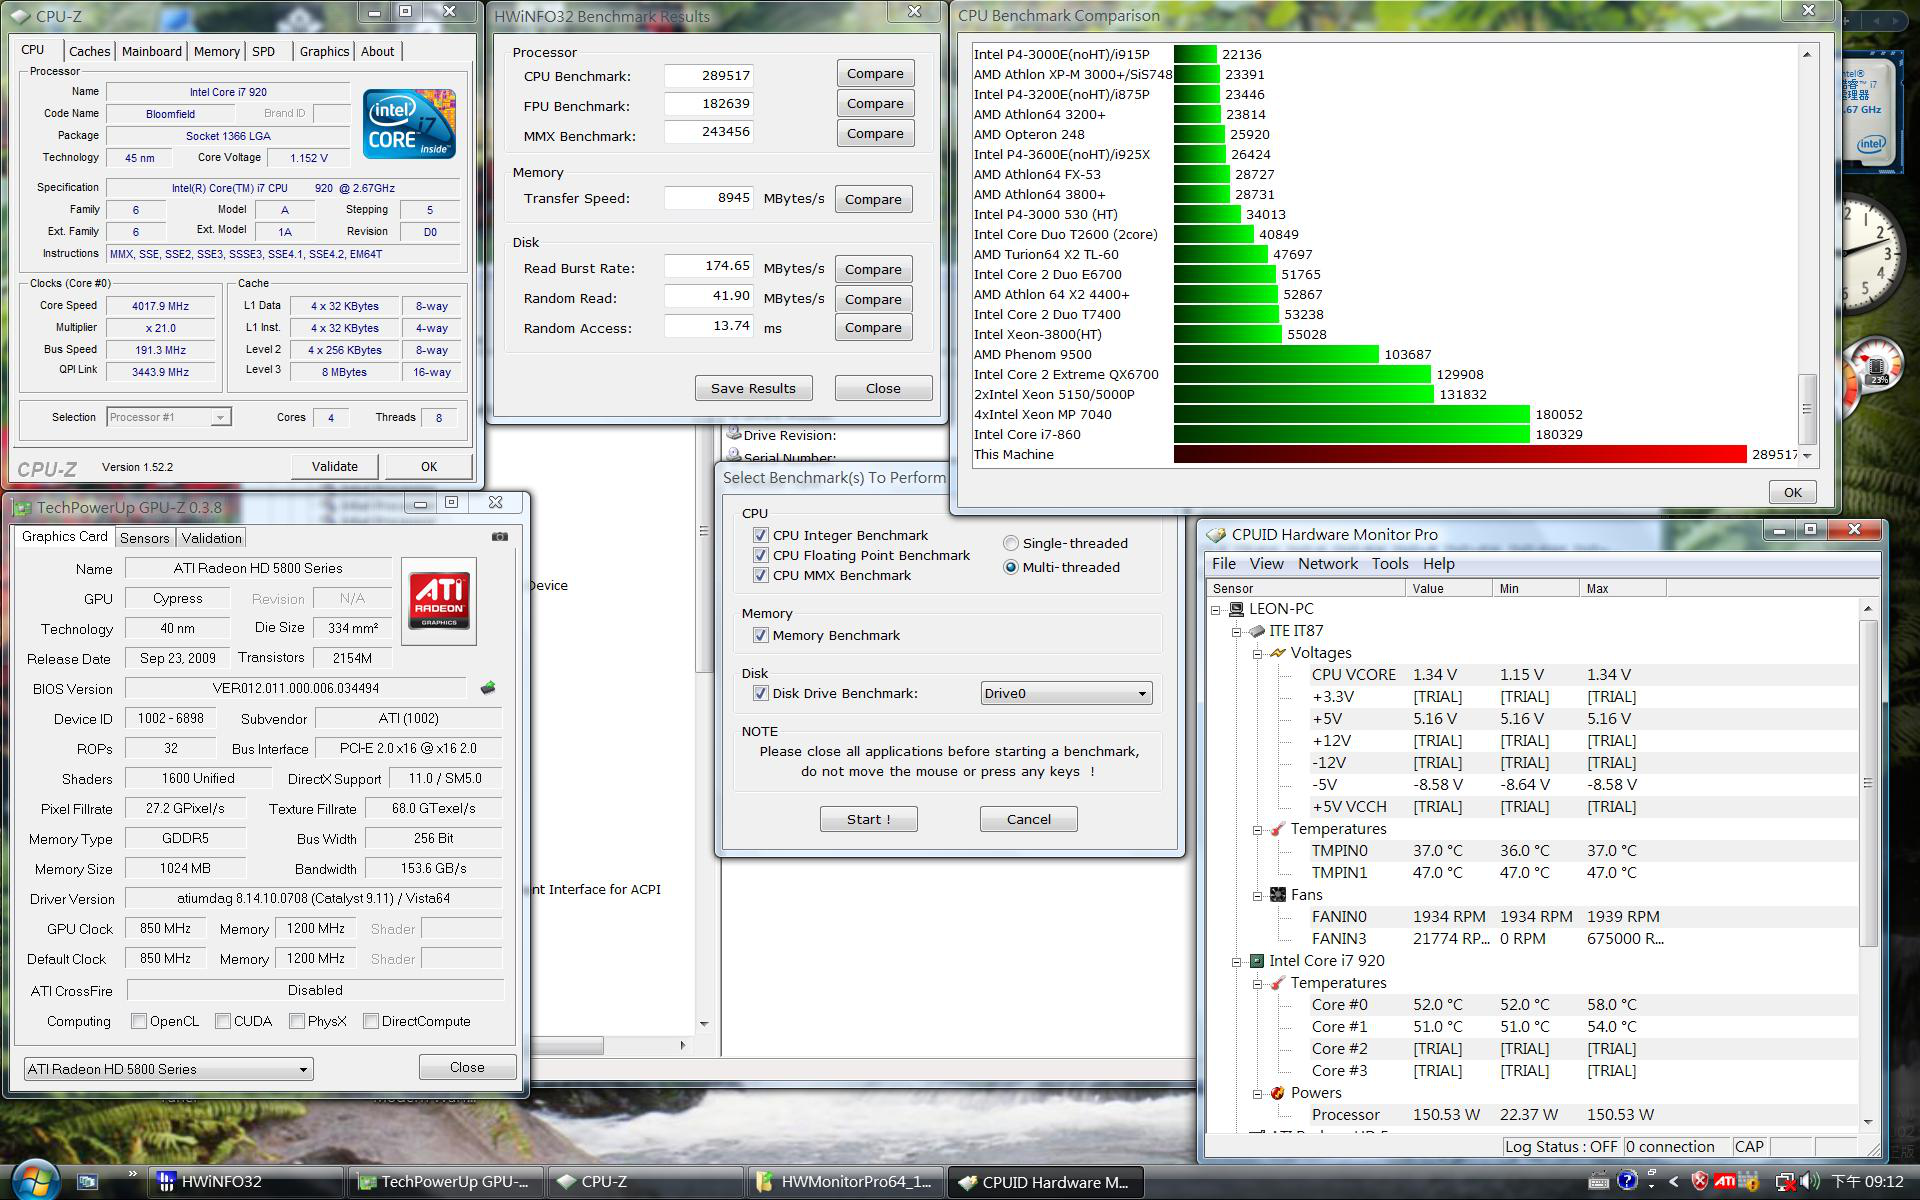Open the Processor #1 selection dropdown in CPU-Z
1920x1200 pixels.
(169, 417)
